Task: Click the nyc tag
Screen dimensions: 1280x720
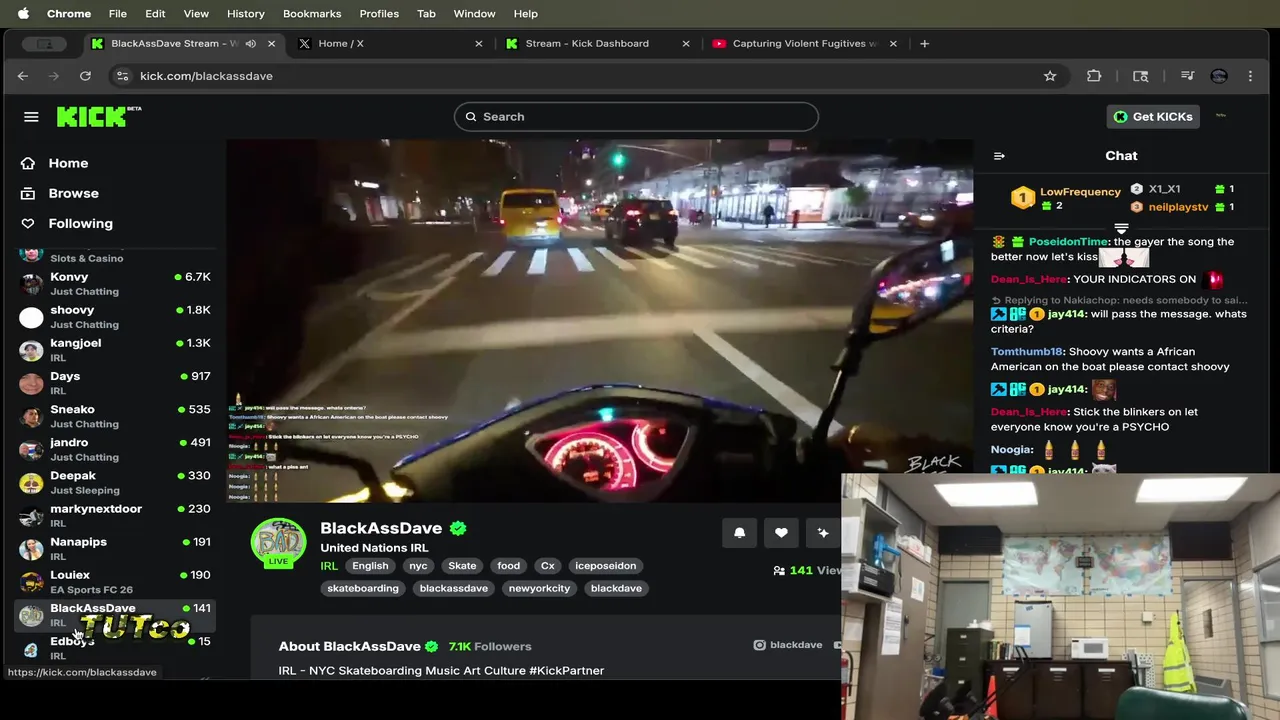Action: pyautogui.click(x=418, y=566)
